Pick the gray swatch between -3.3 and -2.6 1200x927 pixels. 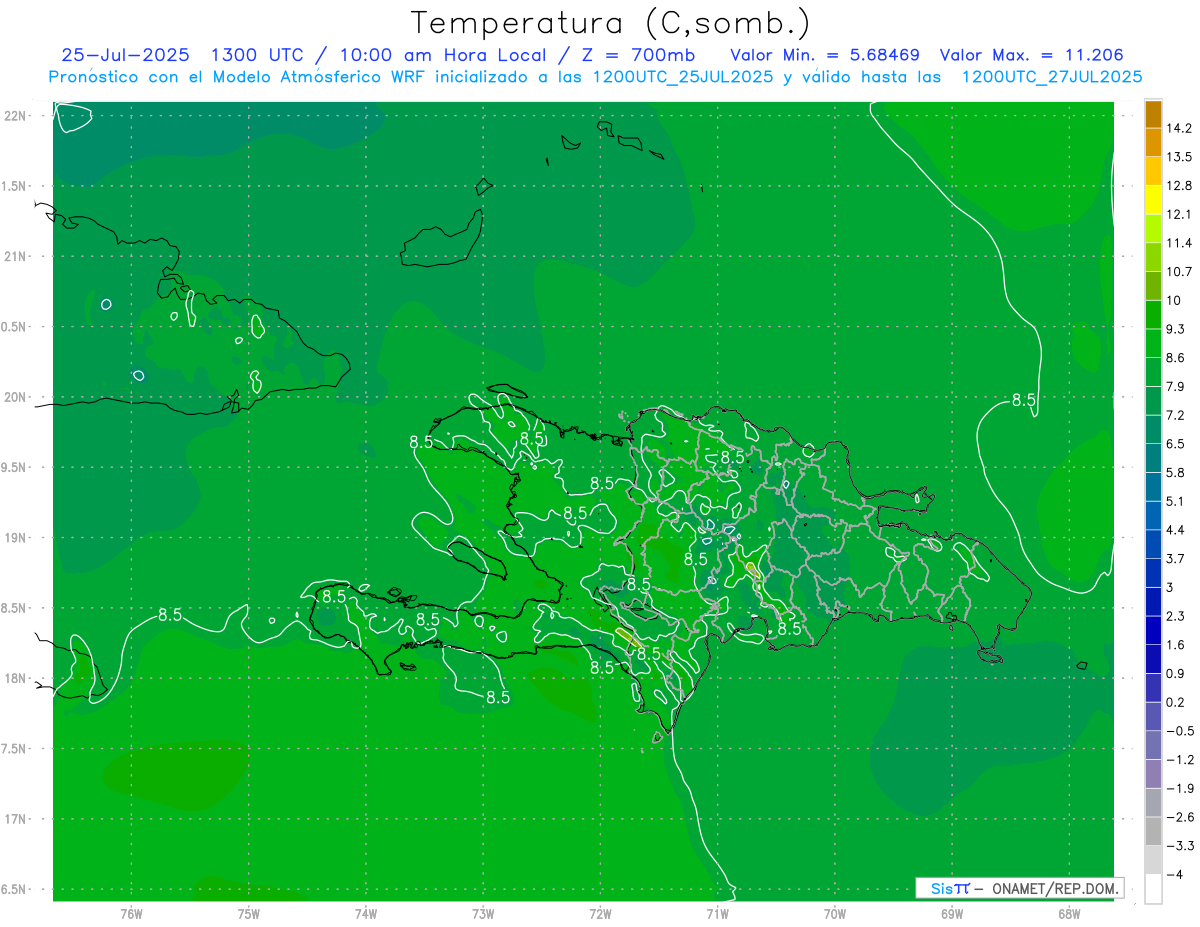pos(1153,831)
